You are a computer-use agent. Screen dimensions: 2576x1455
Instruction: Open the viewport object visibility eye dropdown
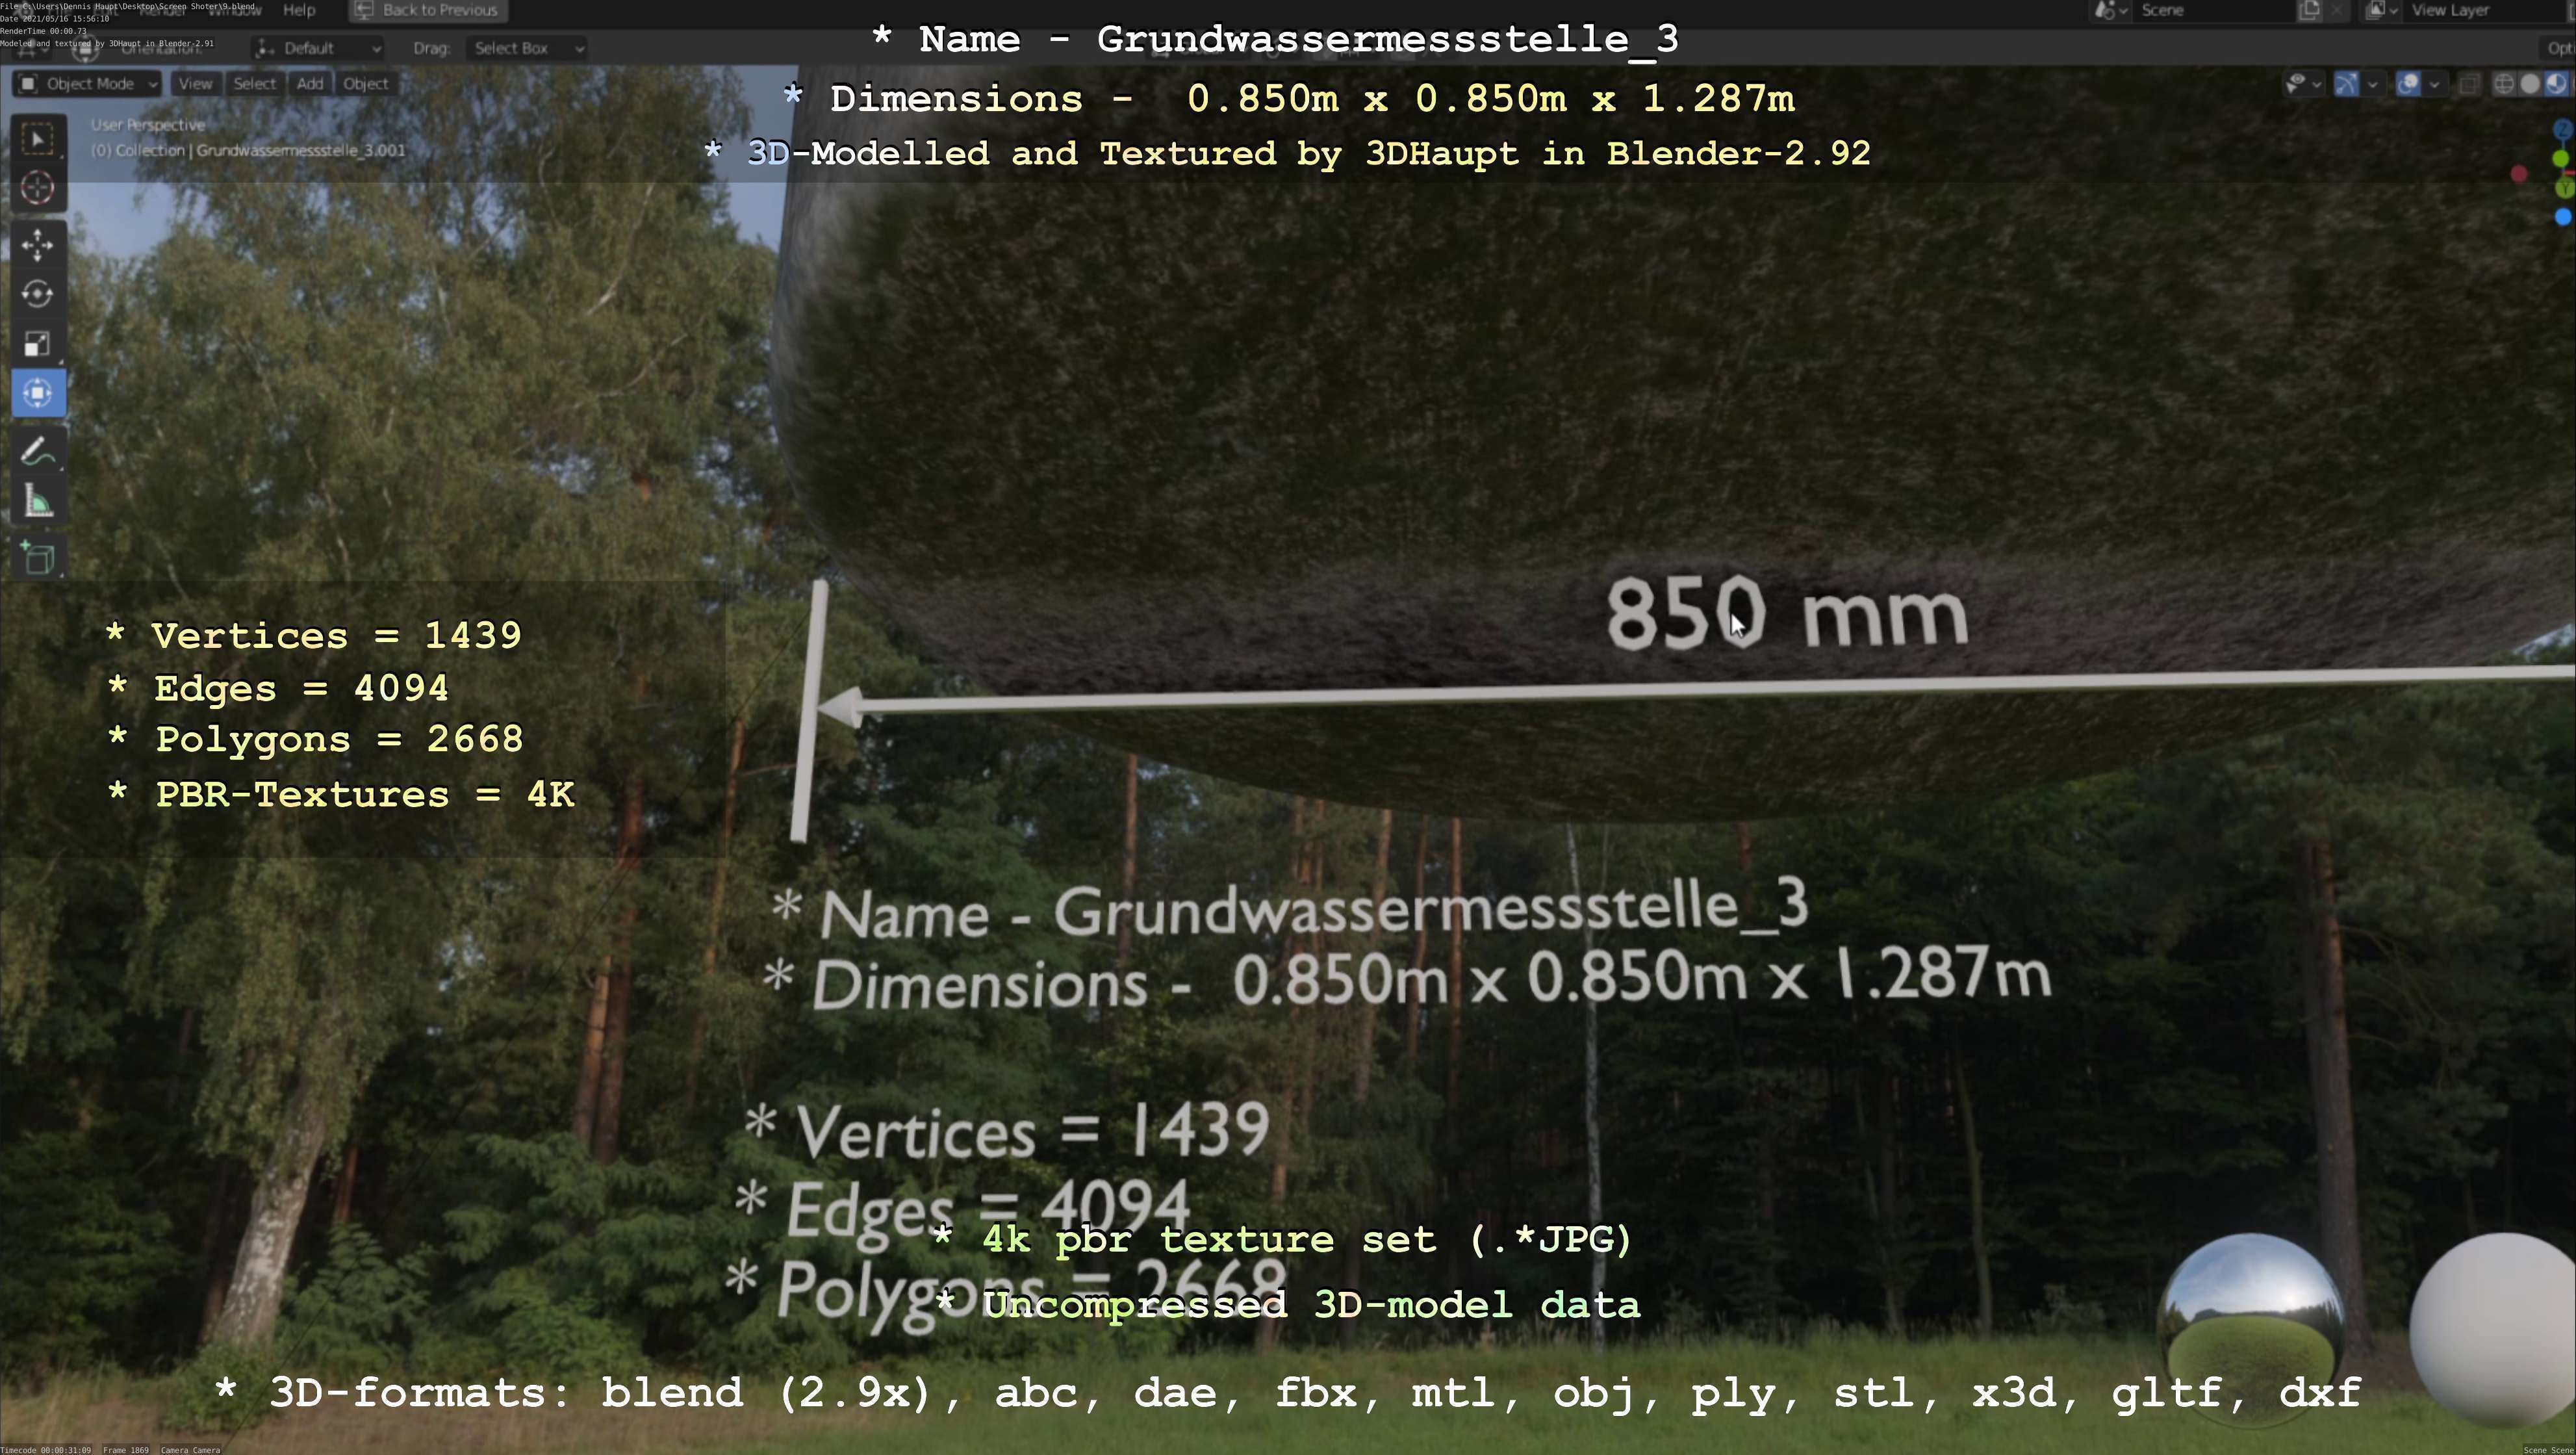[2303, 84]
